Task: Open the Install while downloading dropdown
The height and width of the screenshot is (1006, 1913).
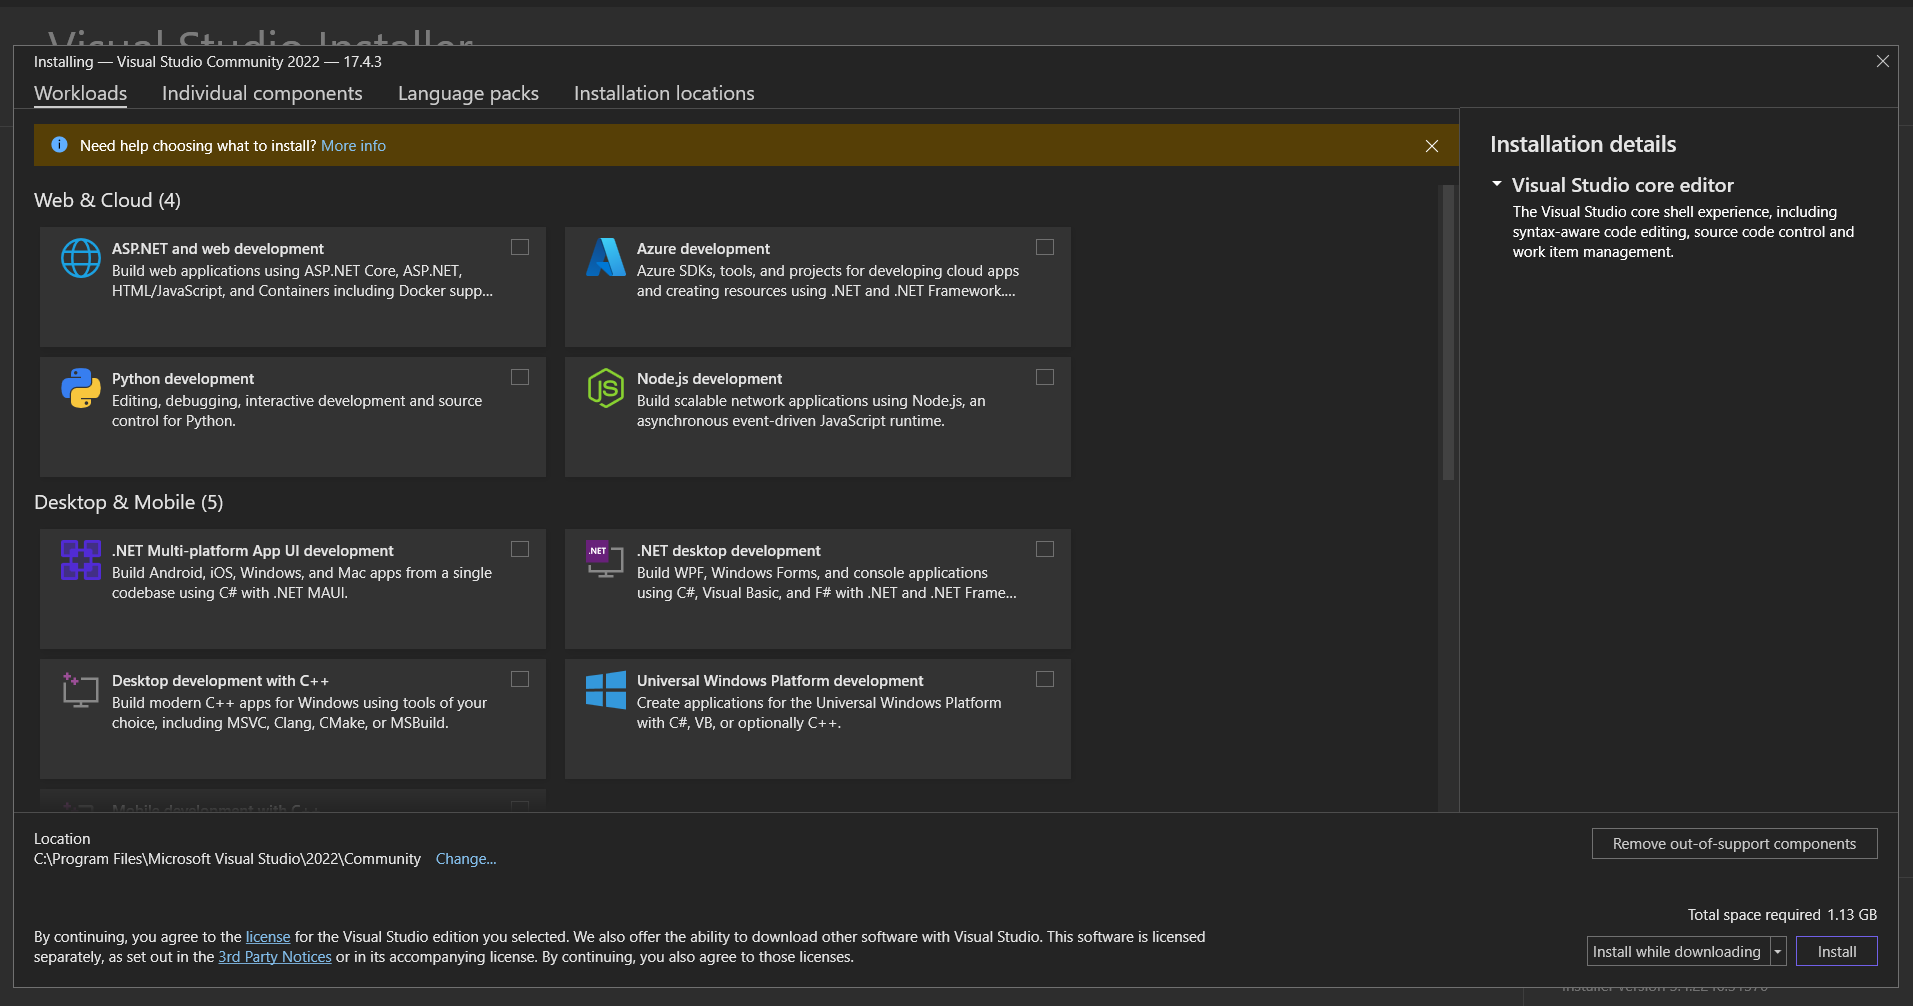Action: (x=1778, y=952)
